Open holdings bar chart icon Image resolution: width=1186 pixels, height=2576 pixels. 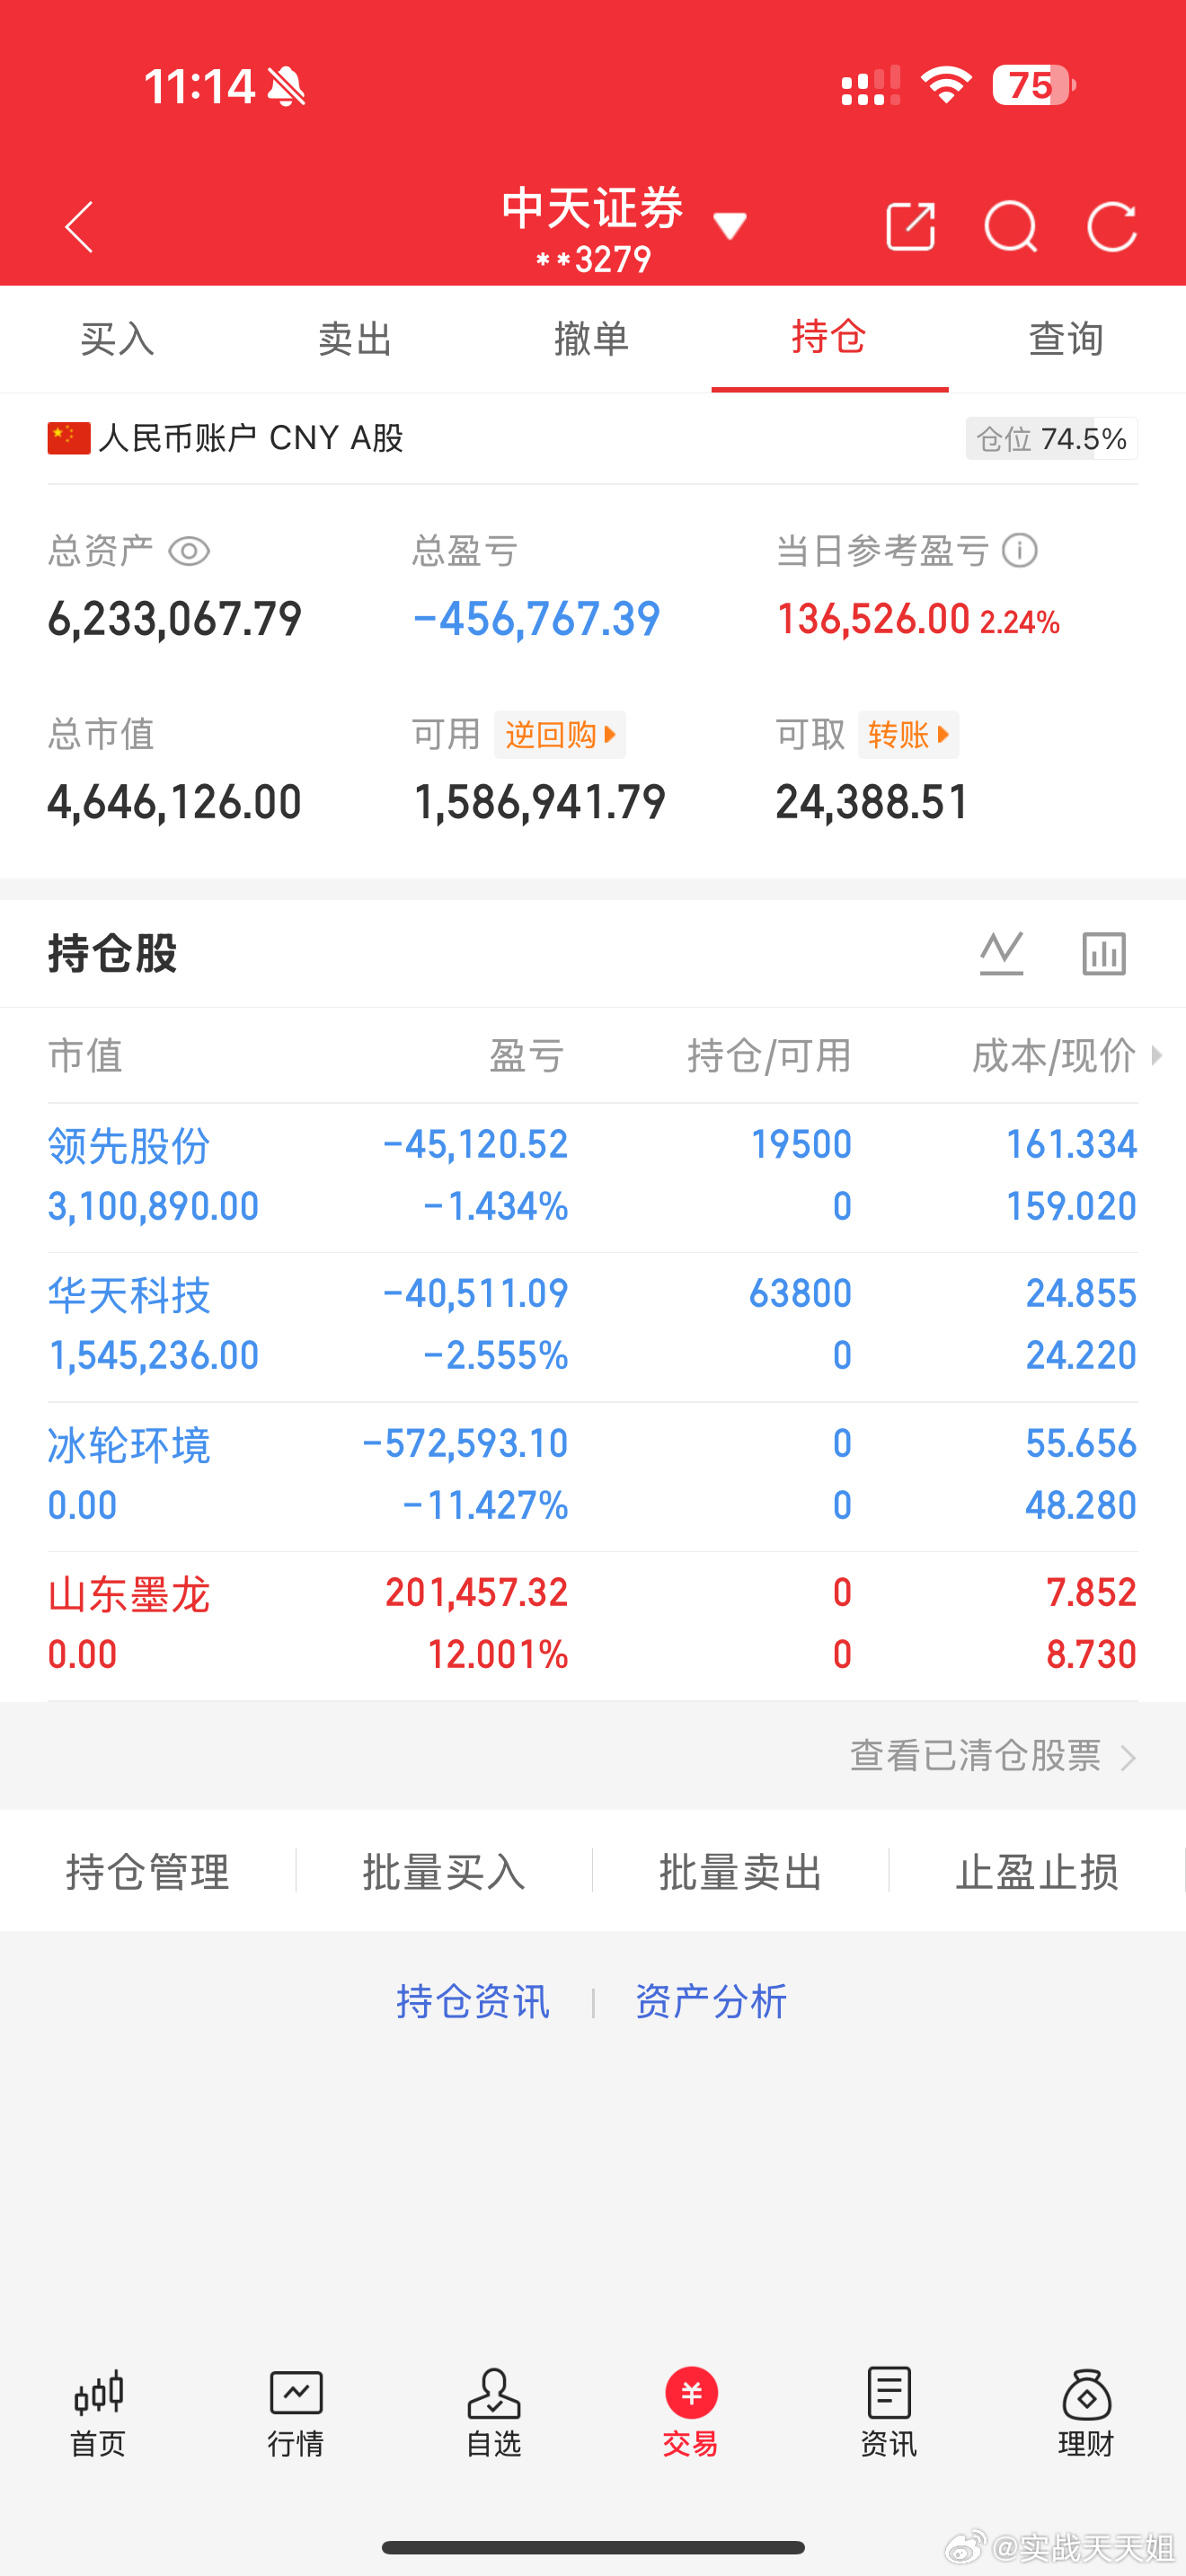click(x=1104, y=953)
